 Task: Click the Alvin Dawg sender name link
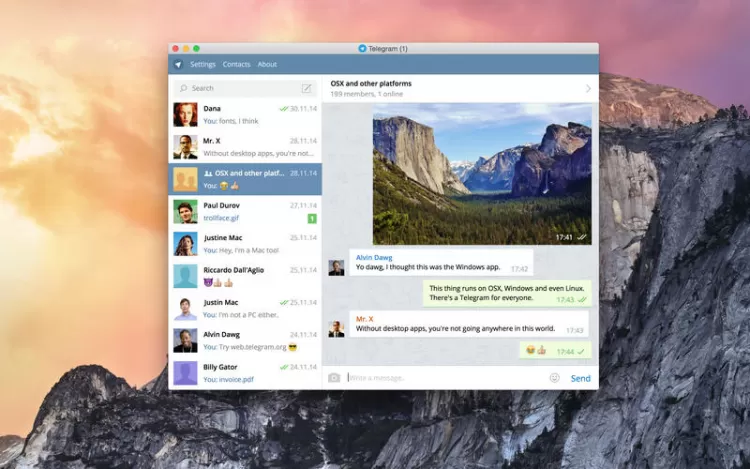374,257
